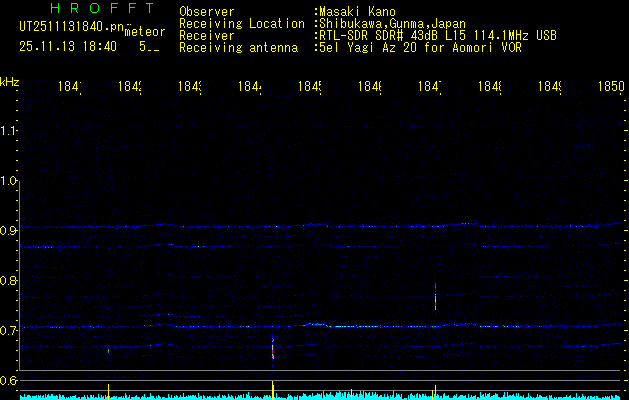The height and width of the screenshot is (400, 629).
Task: Click the 0.9 kHz axis label
Action: [x=10, y=231]
